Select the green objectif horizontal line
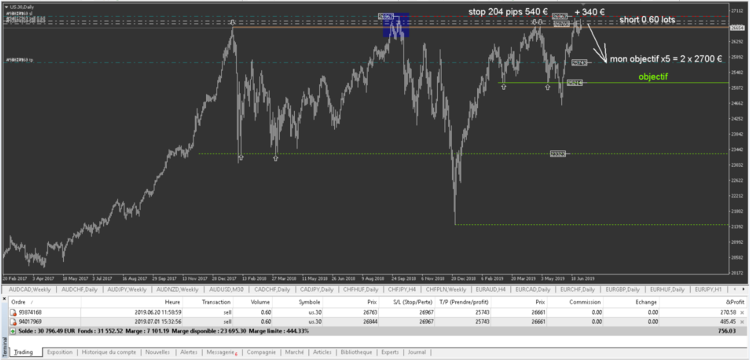The width and height of the screenshot is (750, 360). (614, 83)
